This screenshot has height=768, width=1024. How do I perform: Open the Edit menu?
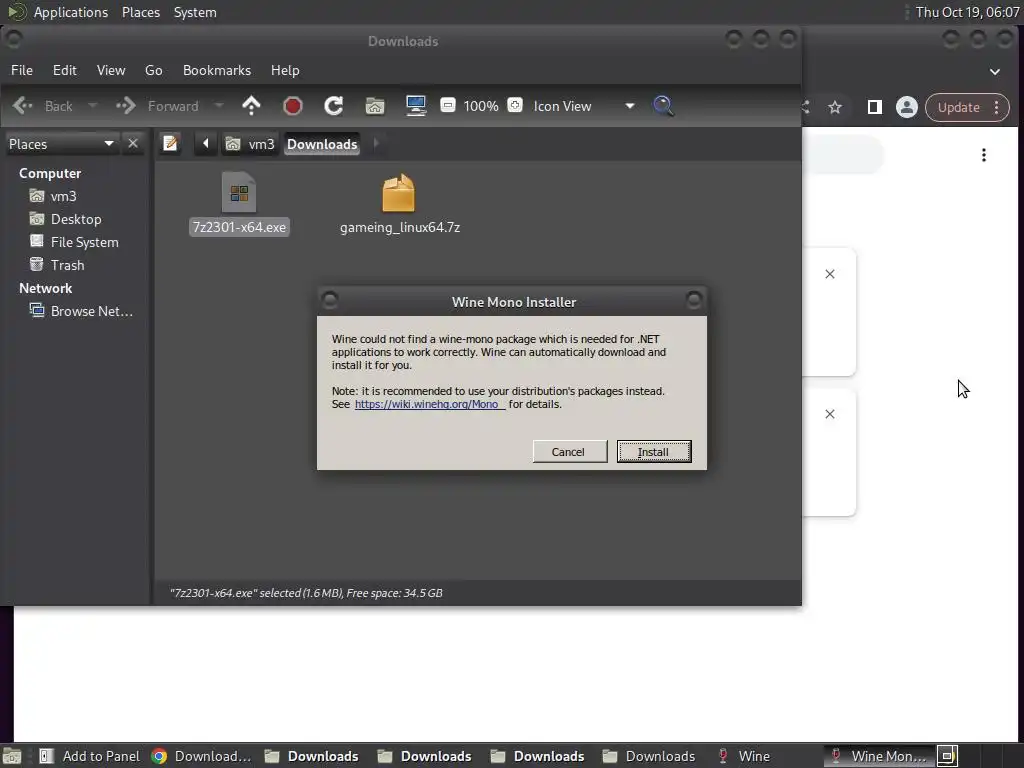click(x=65, y=70)
